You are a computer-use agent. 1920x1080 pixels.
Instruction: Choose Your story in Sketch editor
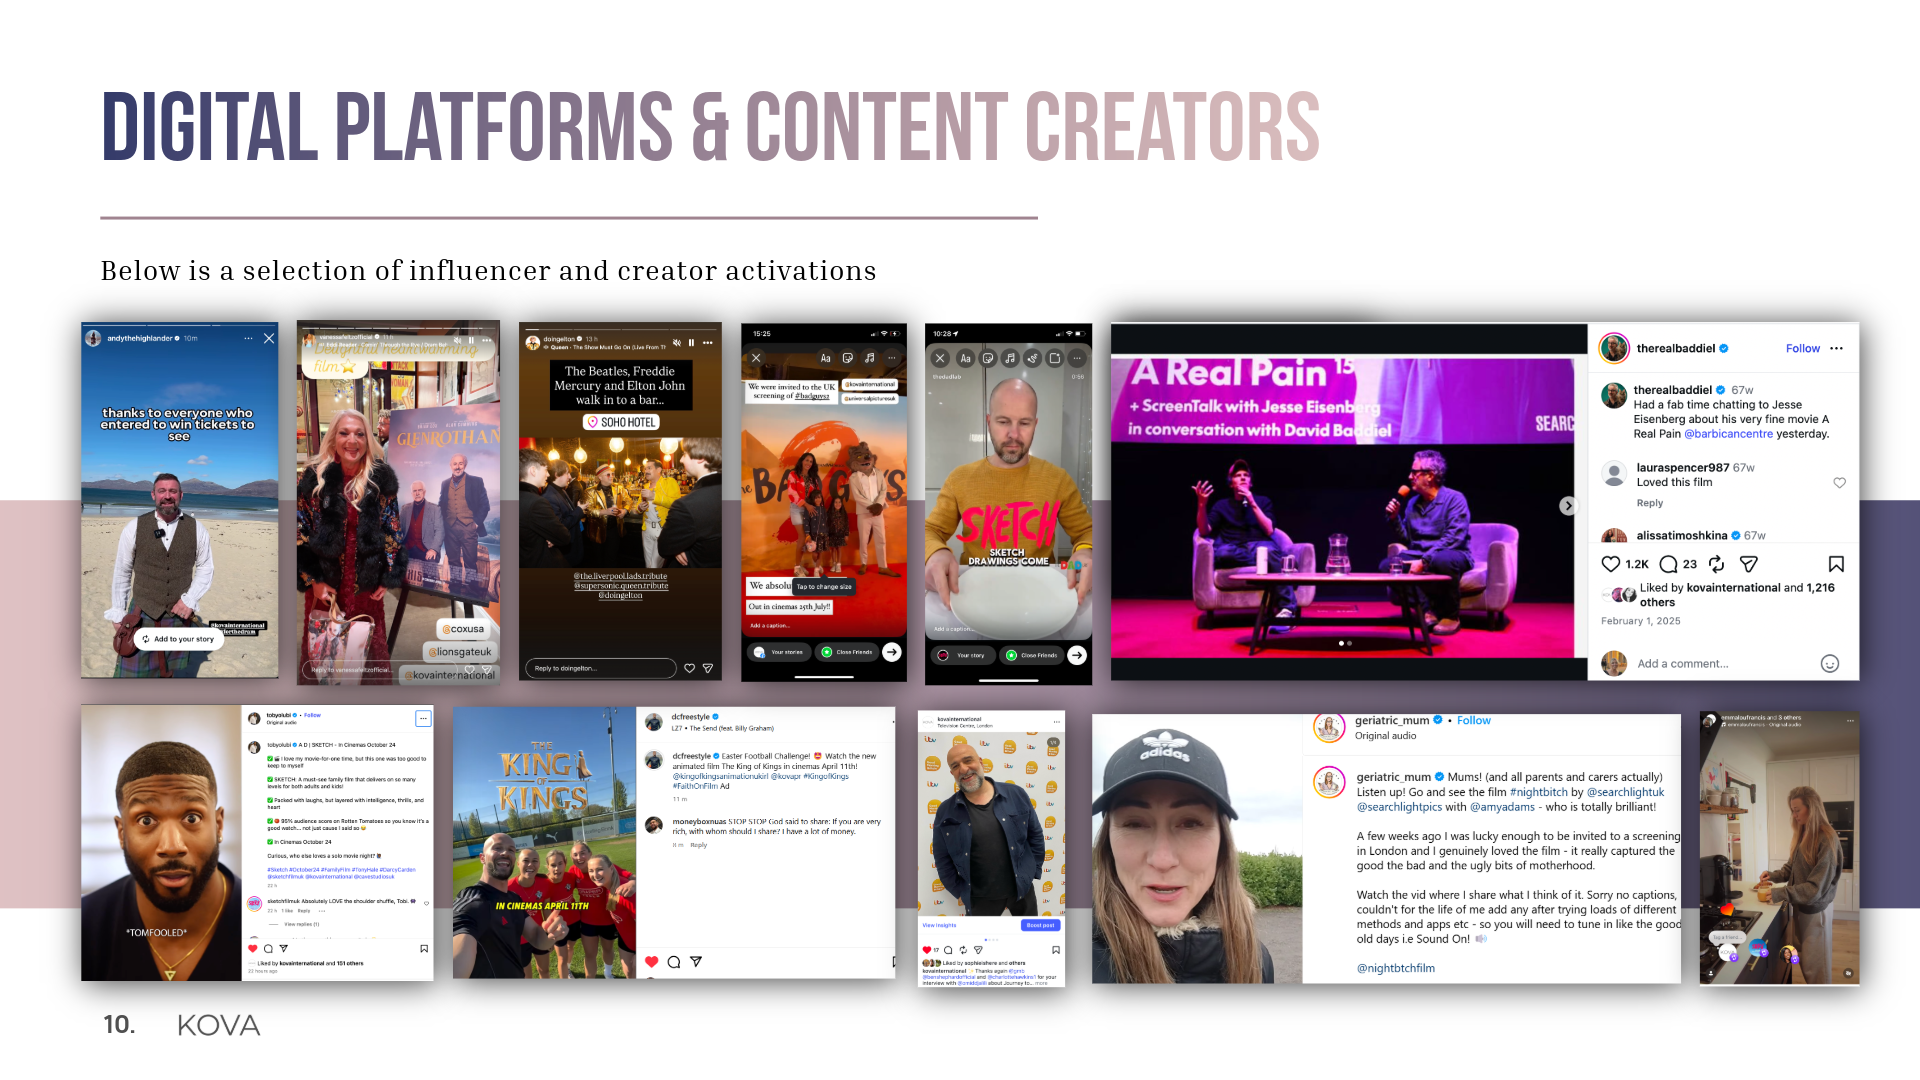(962, 655)
